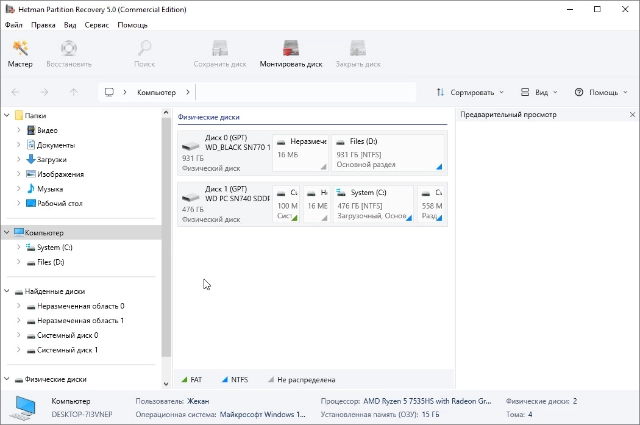Select the Загрузки folder icon
Viewport: 640px width, 425px height.
point(31,160)
